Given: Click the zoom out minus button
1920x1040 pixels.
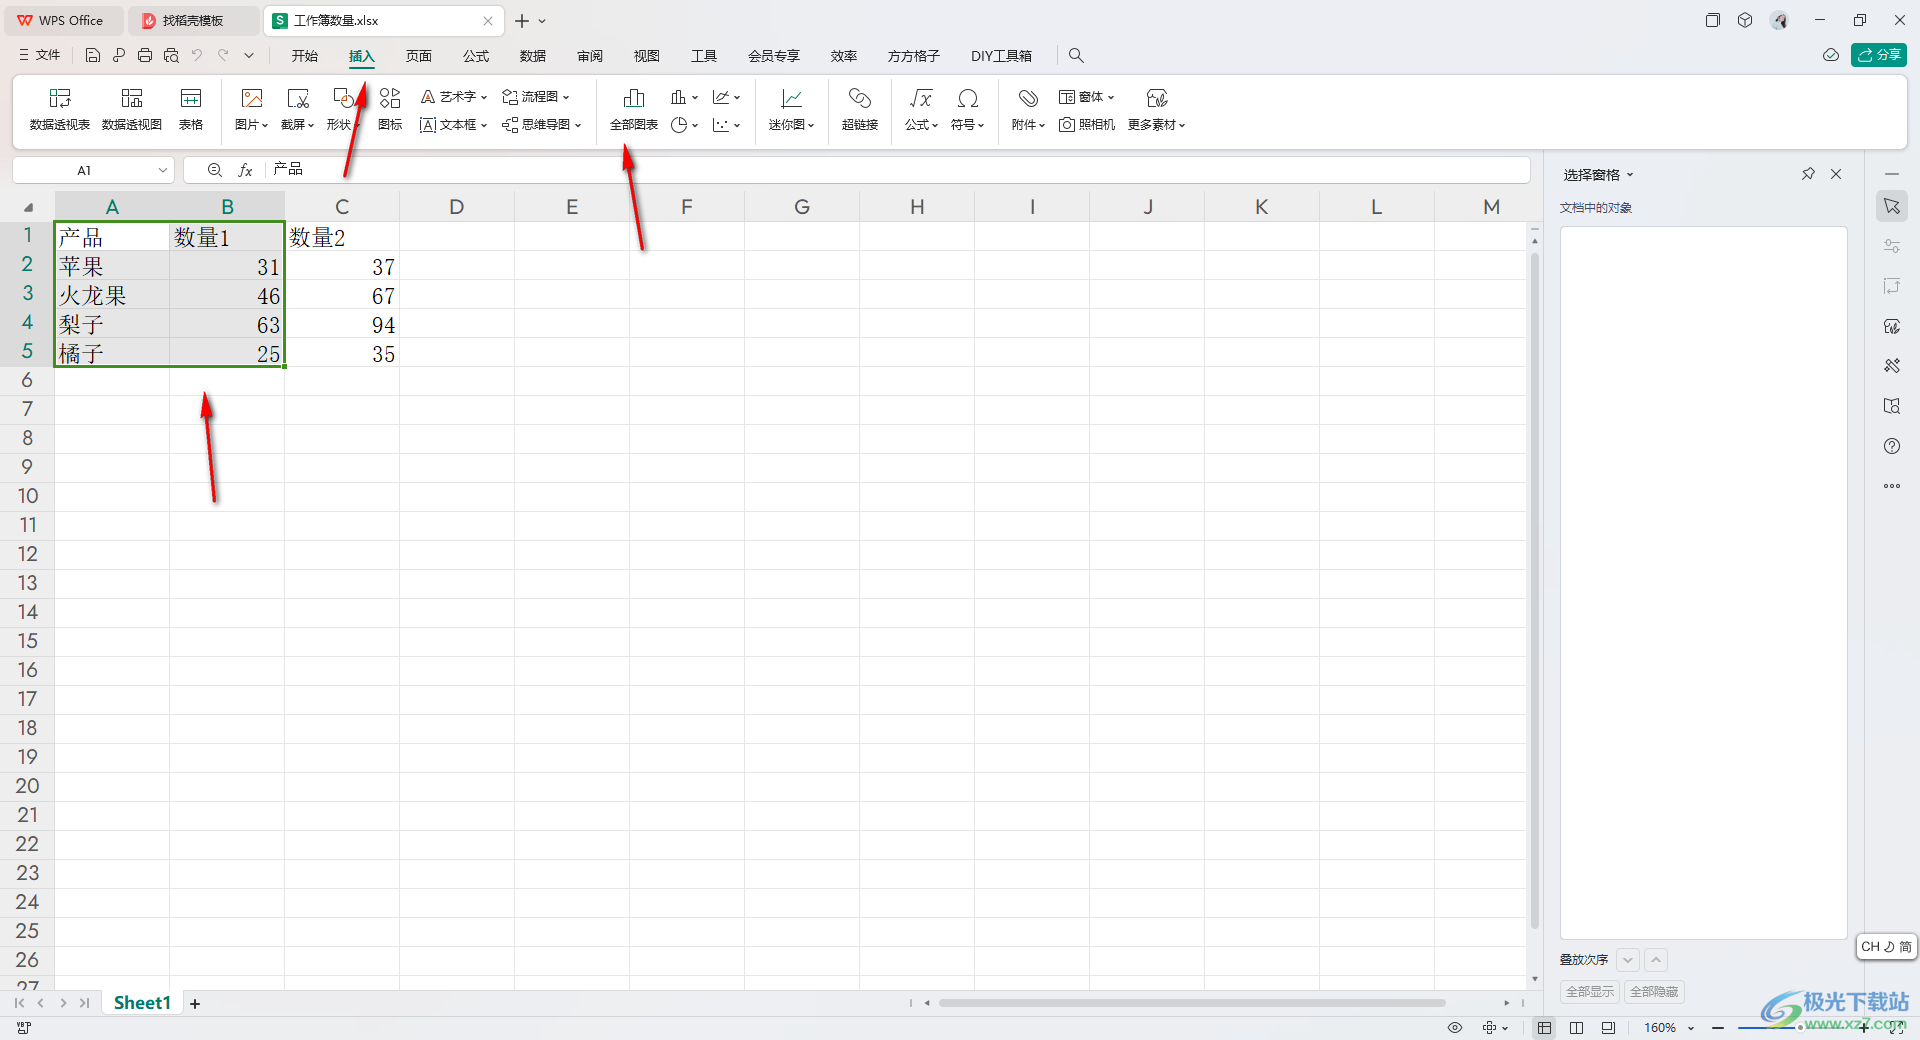Looking at the screenshot, I should coord(1718,1028).
